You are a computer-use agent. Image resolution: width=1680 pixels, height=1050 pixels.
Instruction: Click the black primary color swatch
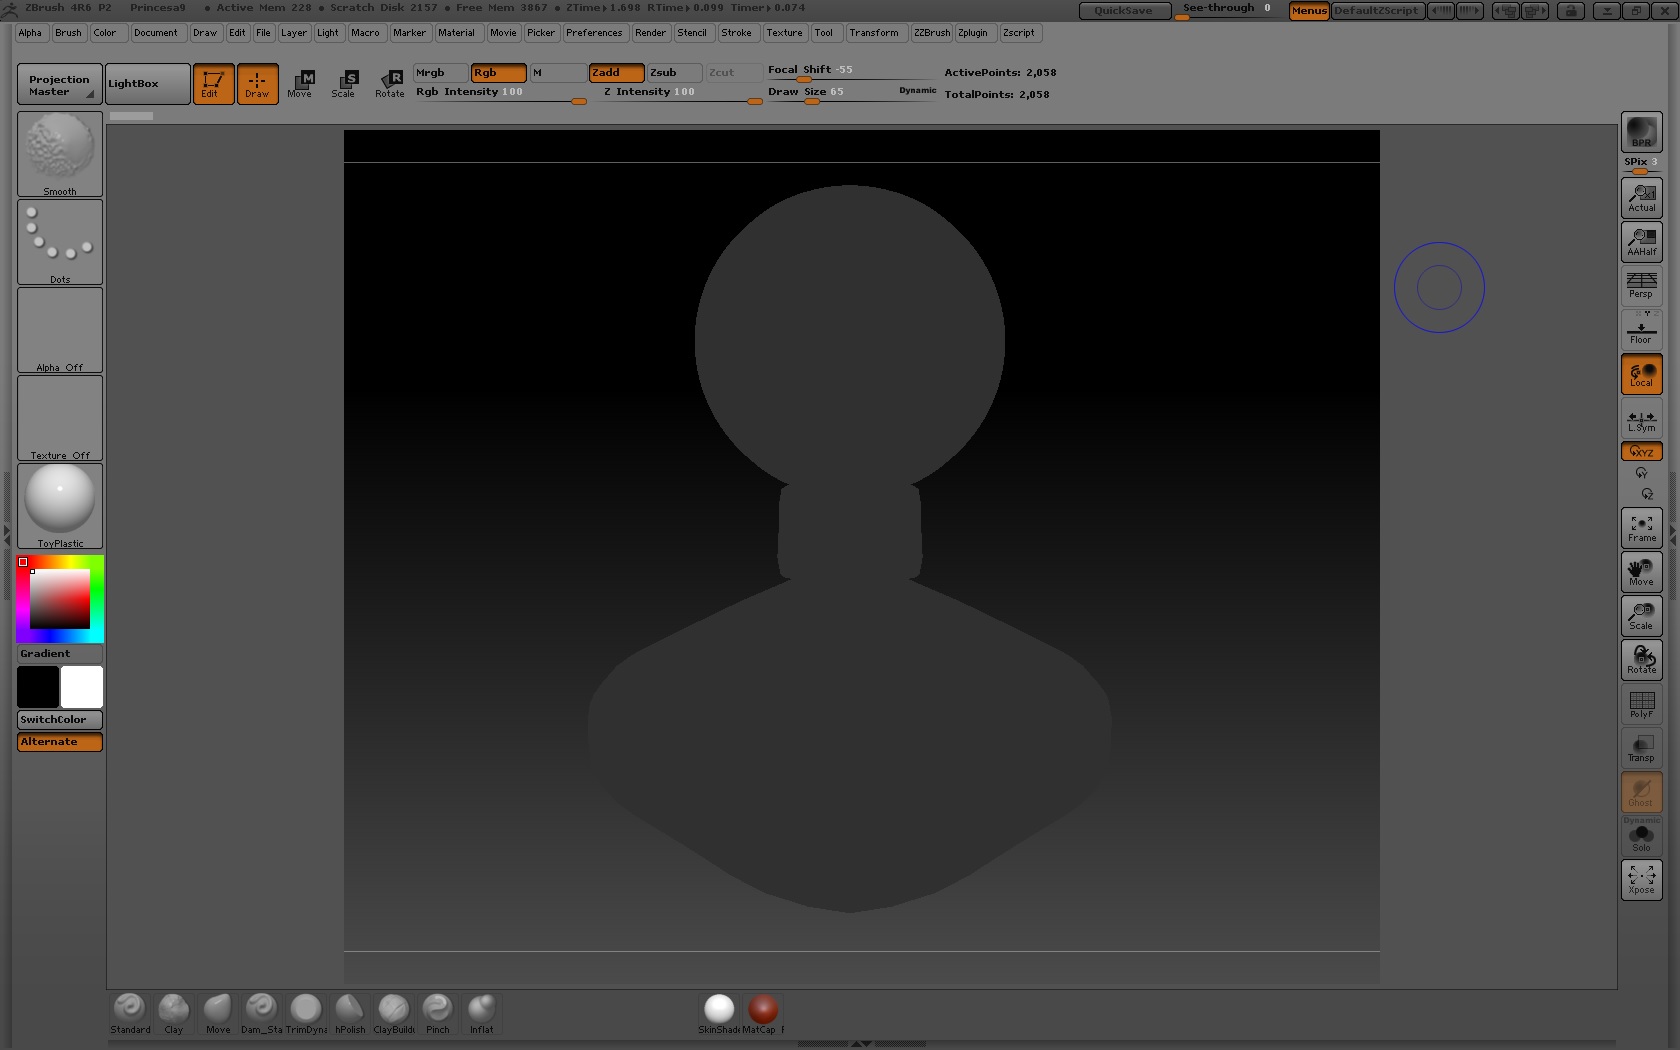[38, 687]
